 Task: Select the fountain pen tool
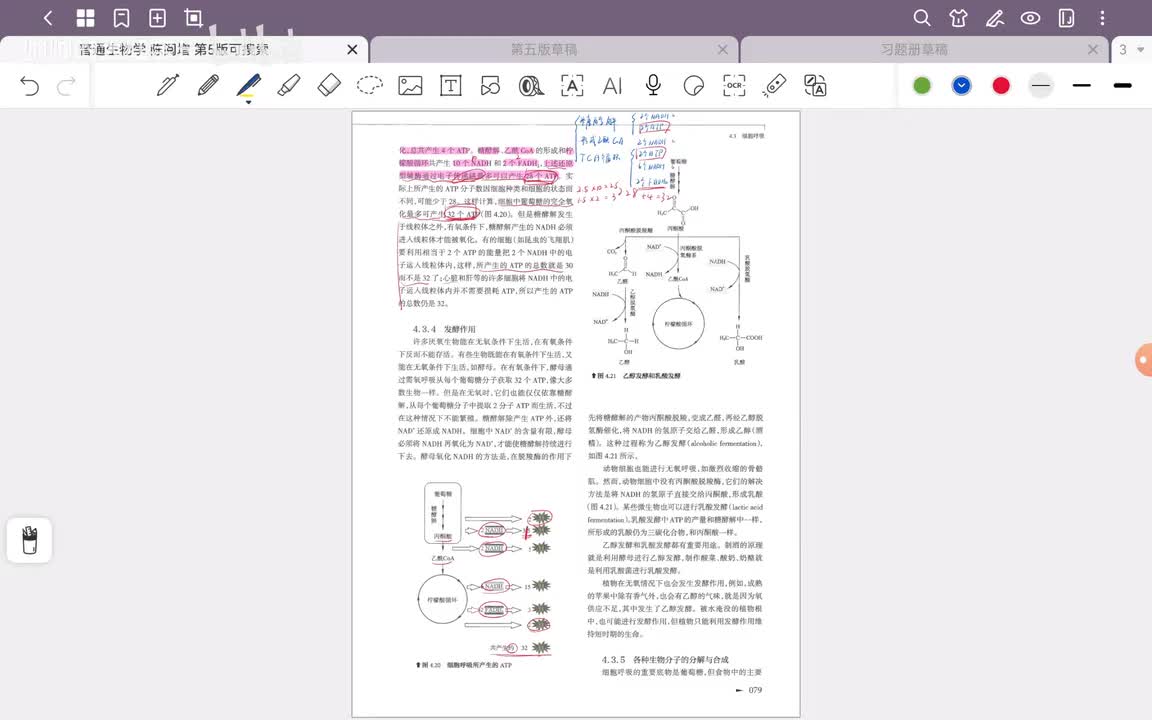coord(168,85)
